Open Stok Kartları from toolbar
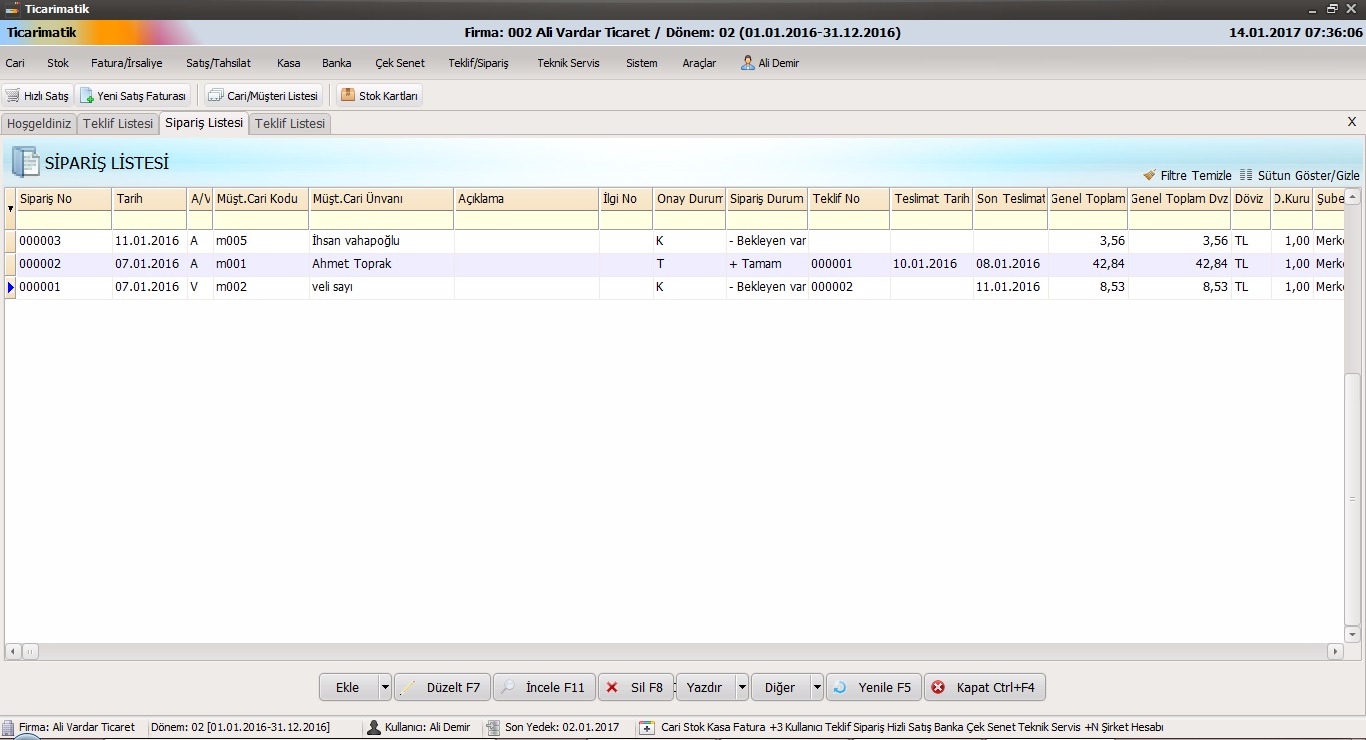 (x=348, y=96)
